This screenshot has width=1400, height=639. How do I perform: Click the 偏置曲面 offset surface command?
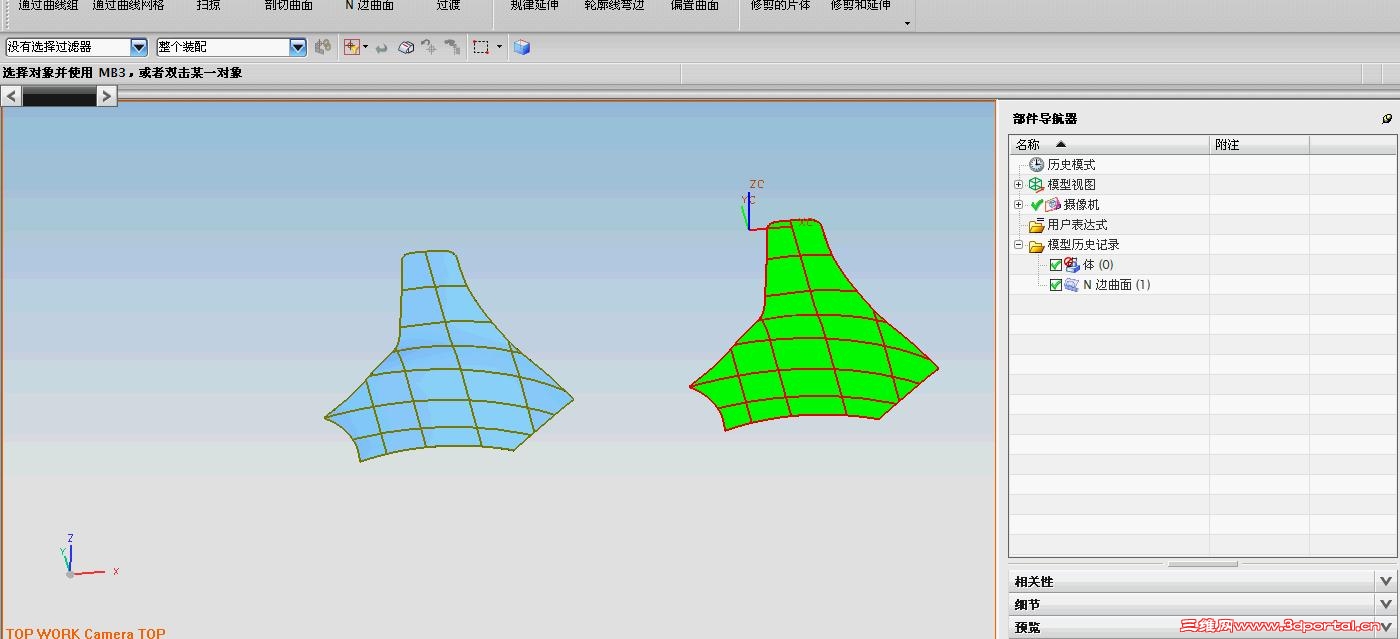pyautogui.click(x=695, y=6)
